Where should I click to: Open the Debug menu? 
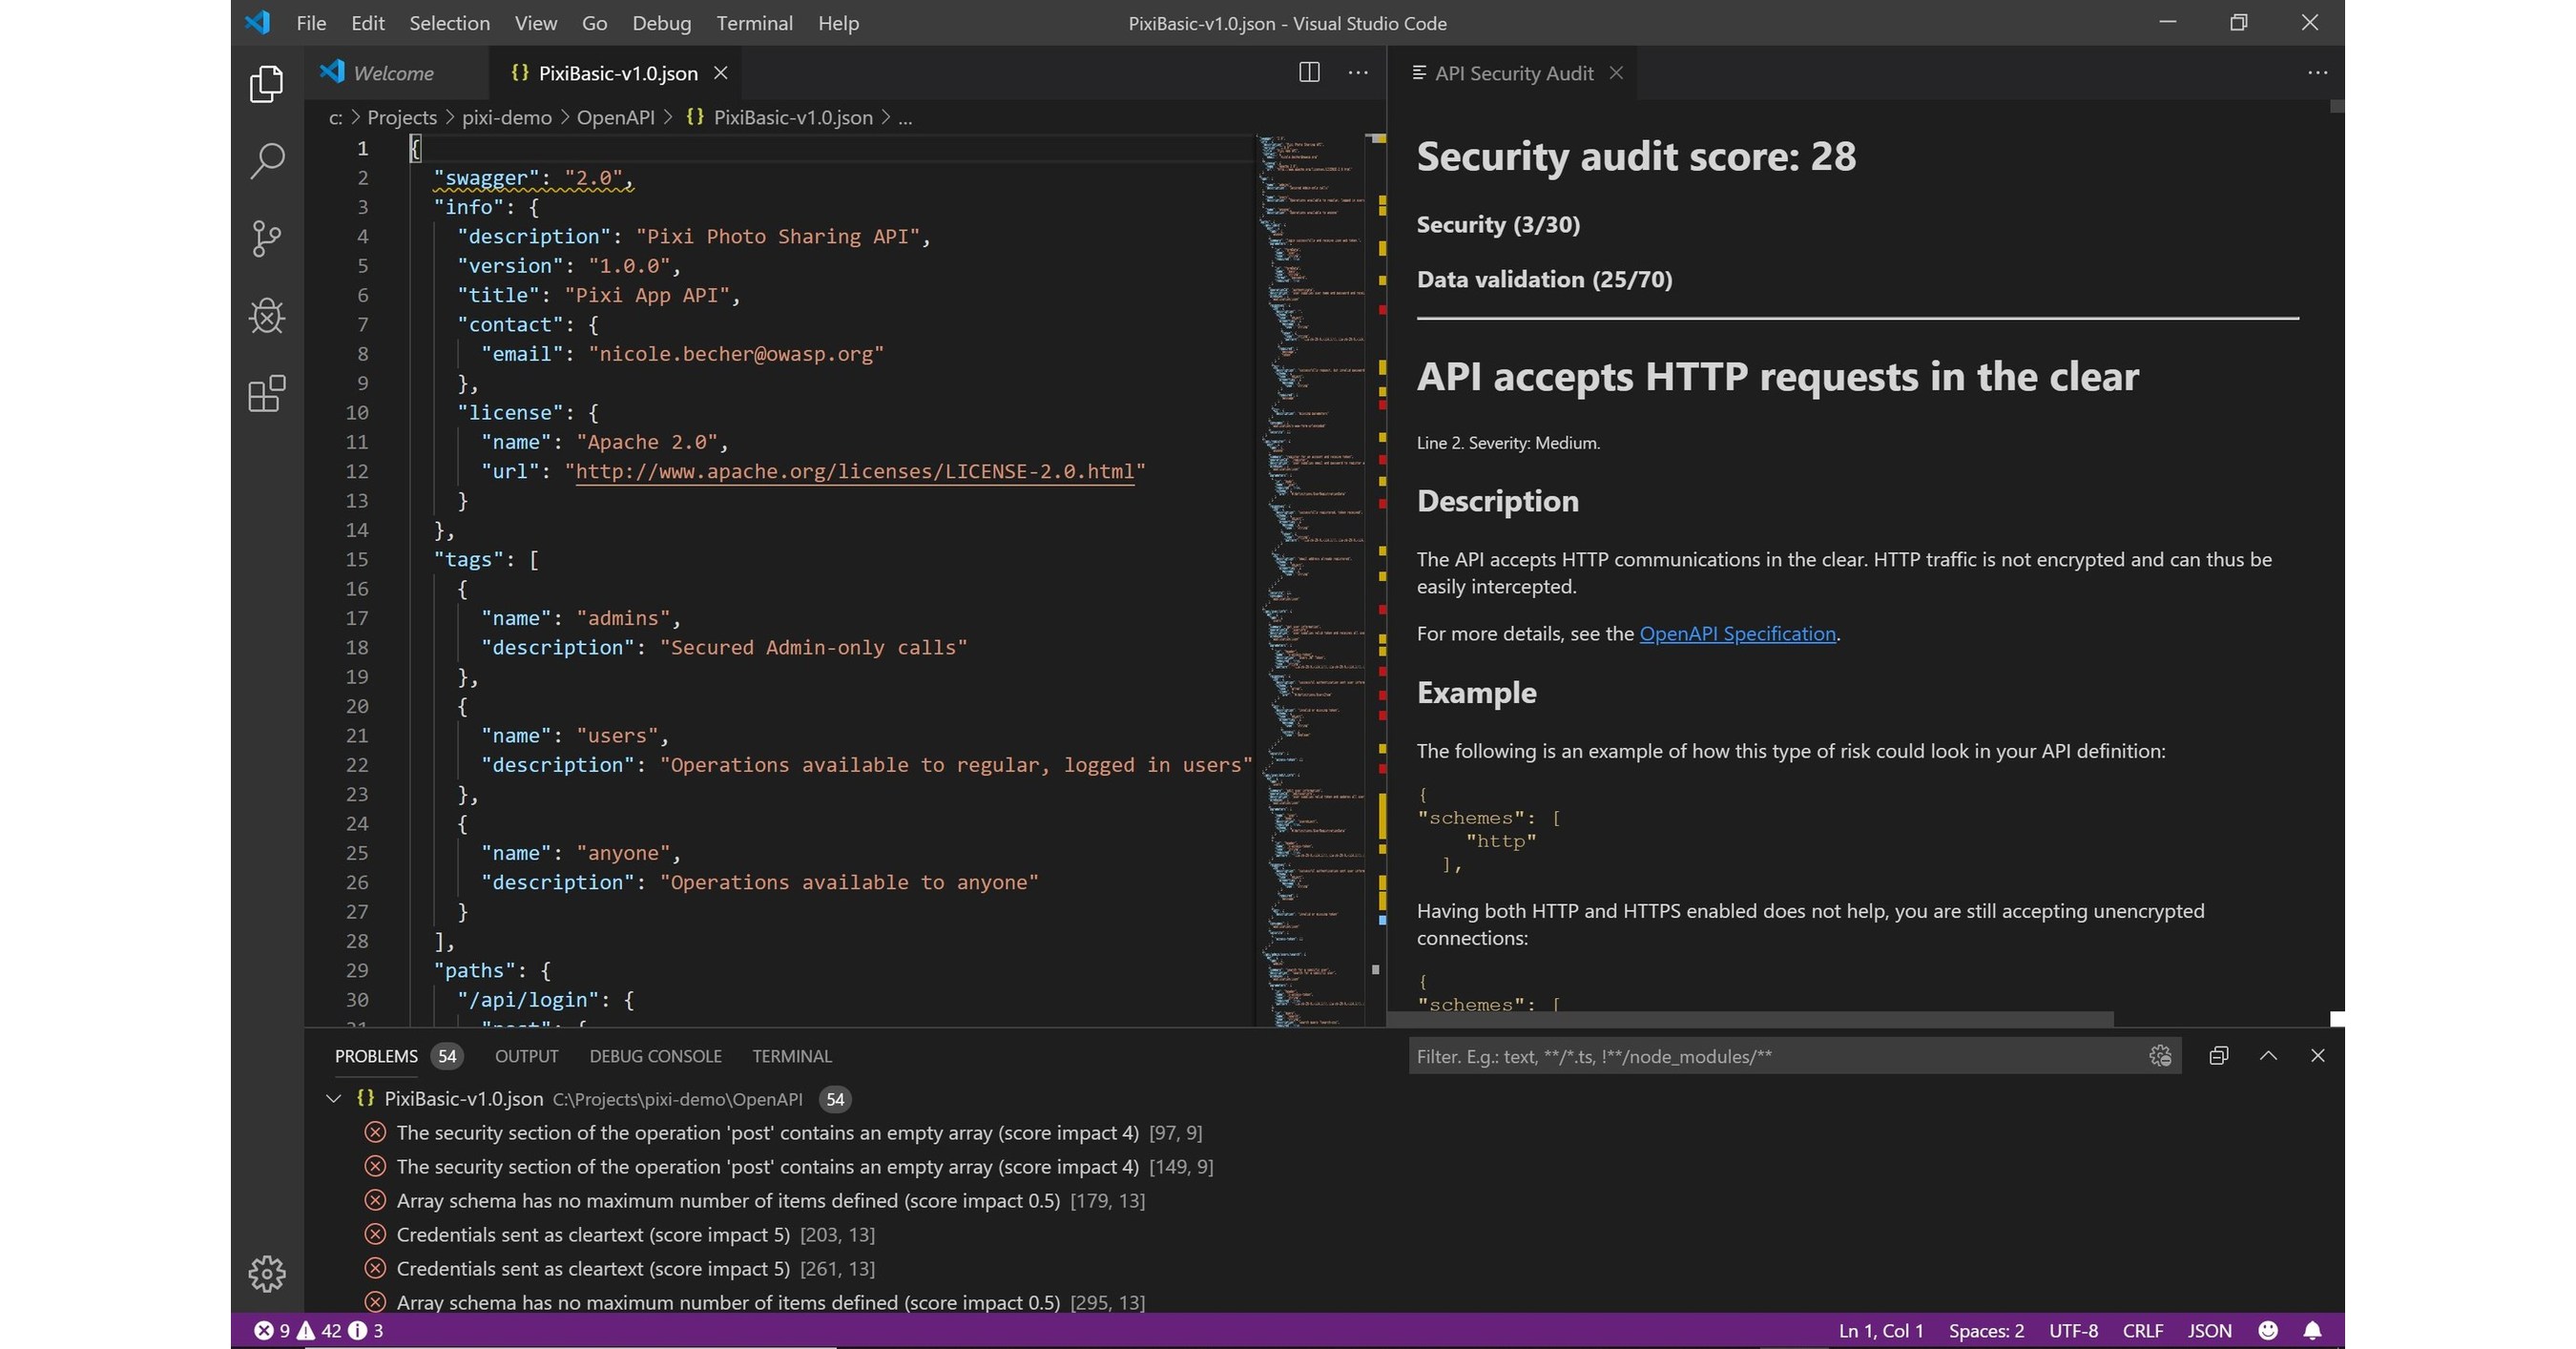[661, 23]
